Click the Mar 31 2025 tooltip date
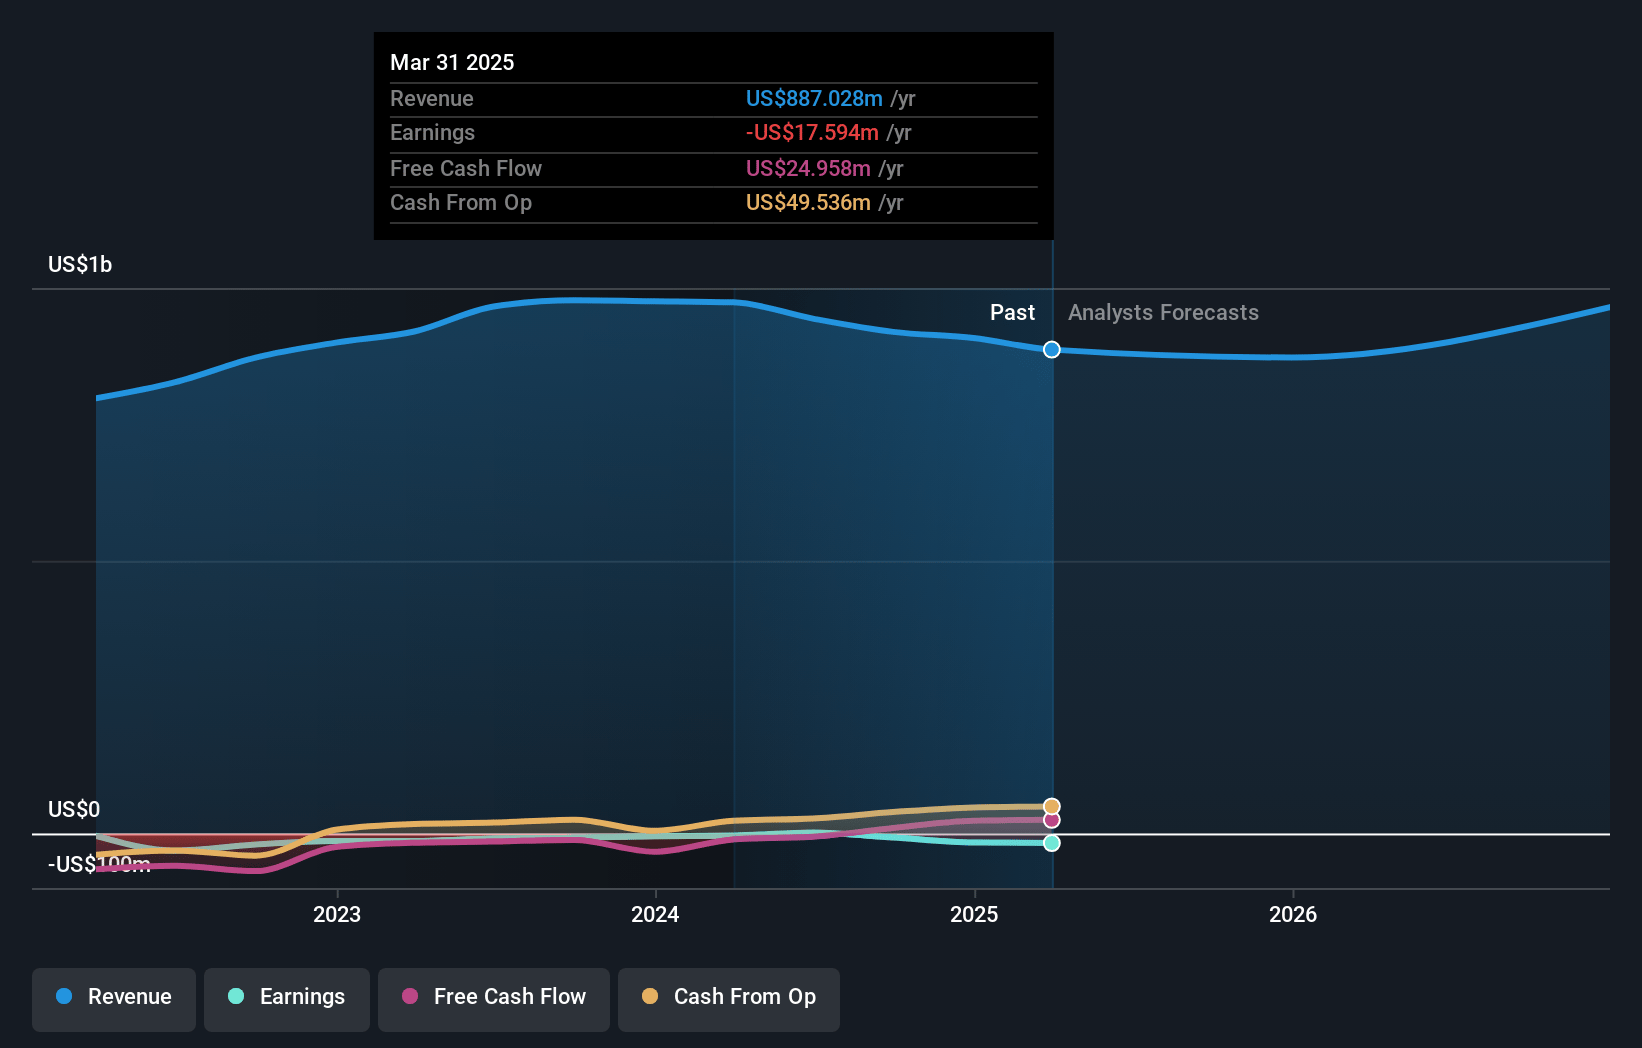This screenshot has width=1642, height=1048. tap(452, 62)
